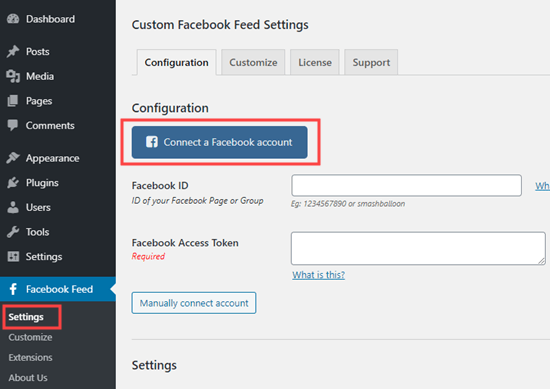Click Connect a Facebook account button
This screenshot has width=550, height=389.
pos(220,142)
